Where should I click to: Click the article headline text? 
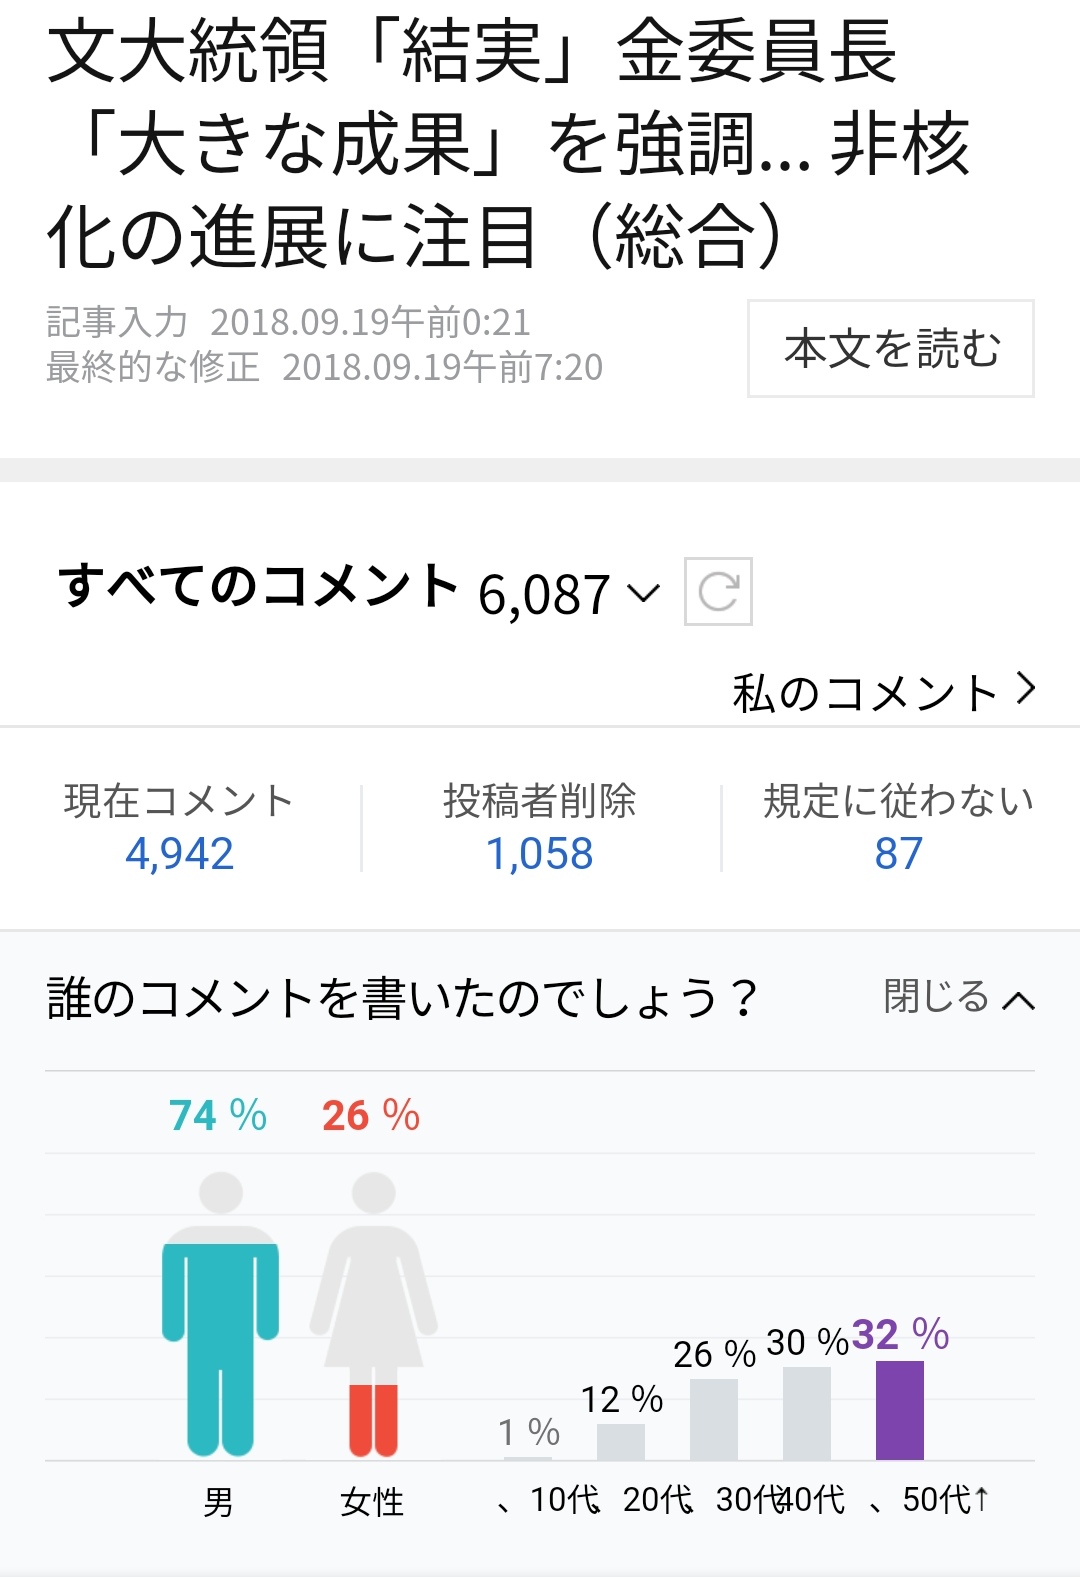[510, 145]
